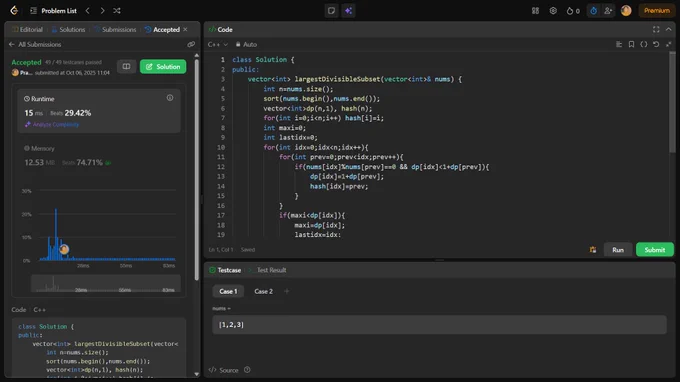Image resolution: width=680 pixels, height=382 pixels.
Task: Add a new test case plus
Action: 287,291
